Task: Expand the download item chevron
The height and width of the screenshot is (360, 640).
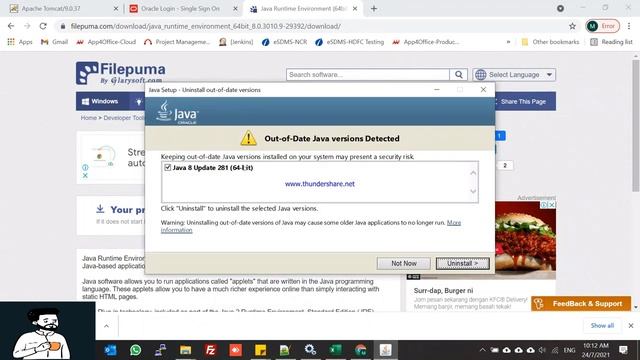Action: click(x=106, y=326)
